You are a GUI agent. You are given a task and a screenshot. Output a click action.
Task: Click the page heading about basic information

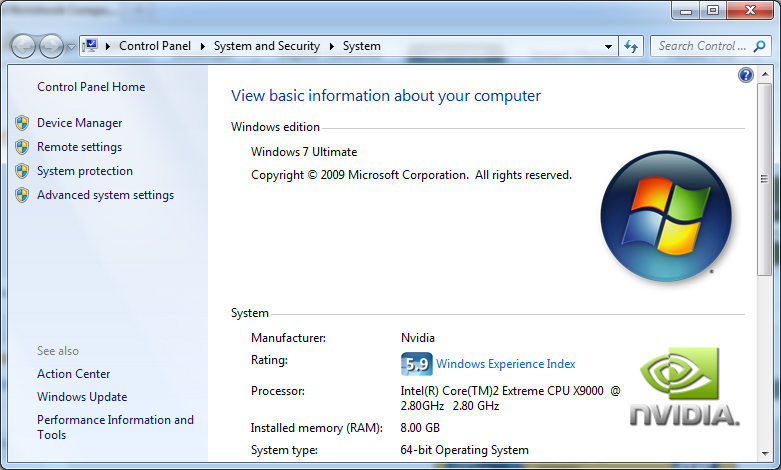click(386, 96)
